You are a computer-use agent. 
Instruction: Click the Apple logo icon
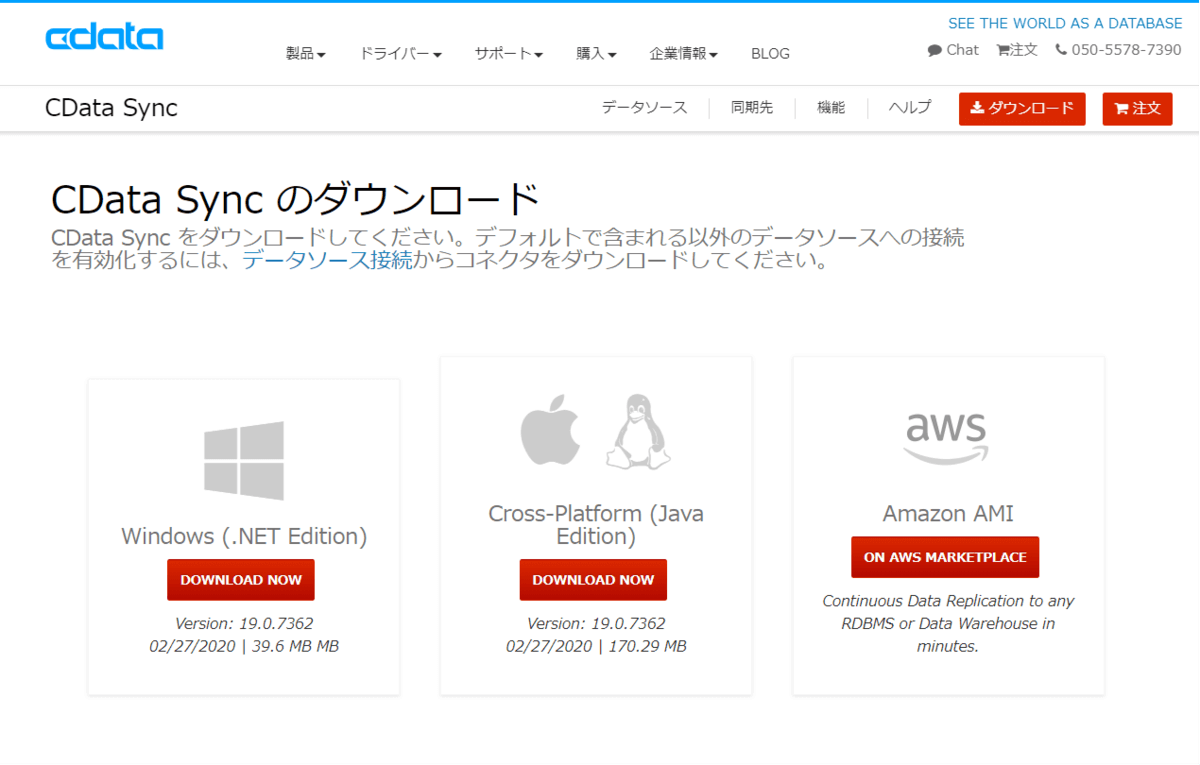pos(550,430)
